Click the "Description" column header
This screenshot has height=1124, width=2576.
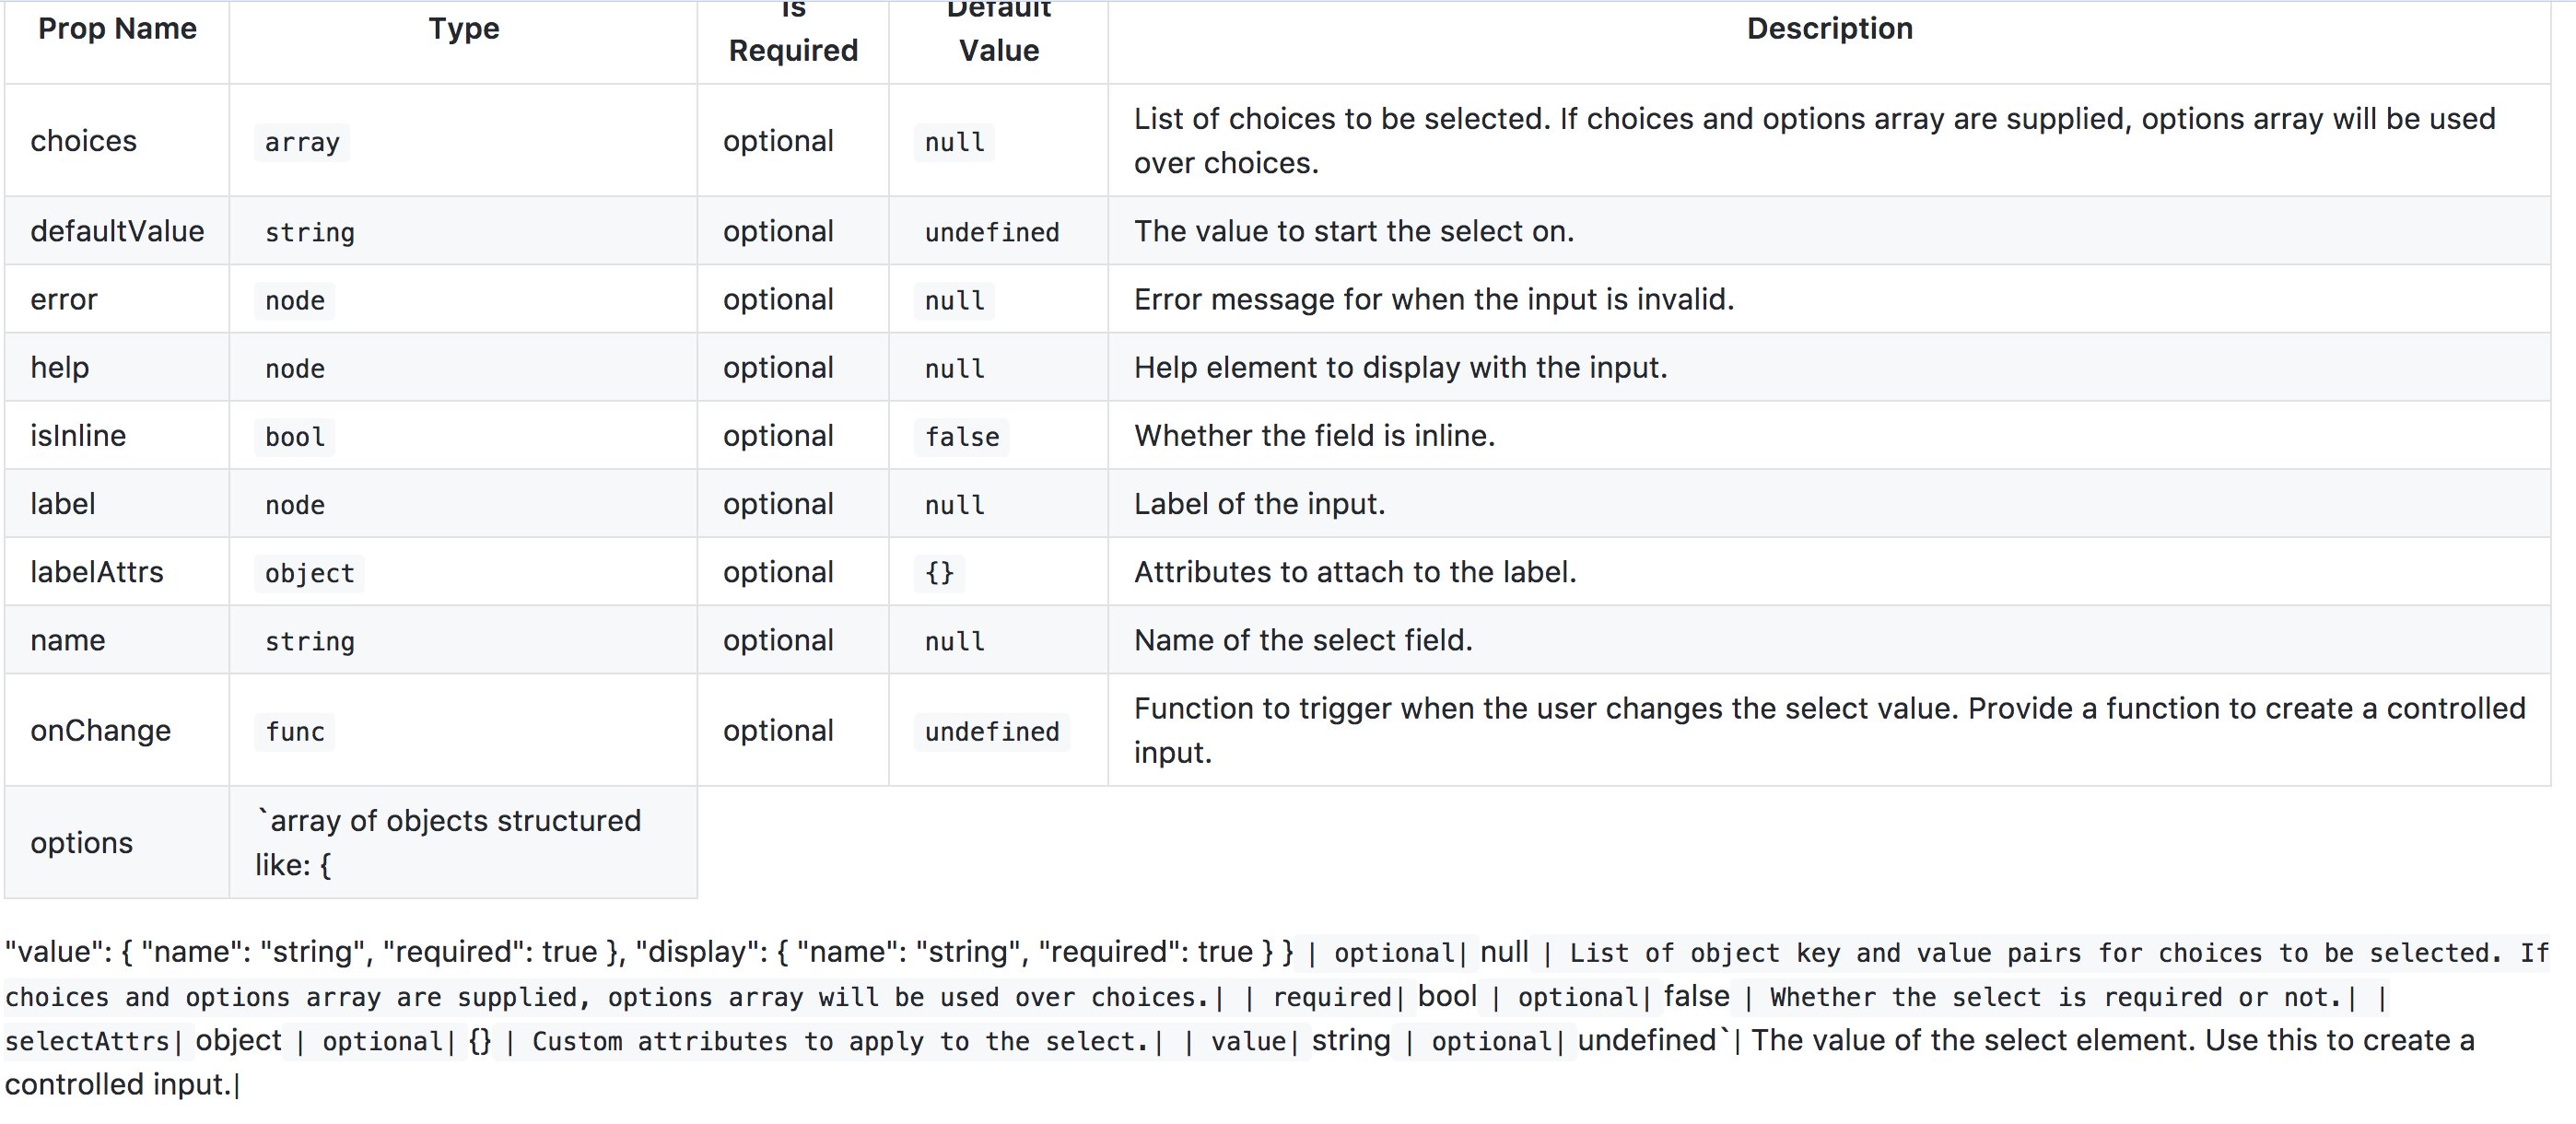(1829, 29)
